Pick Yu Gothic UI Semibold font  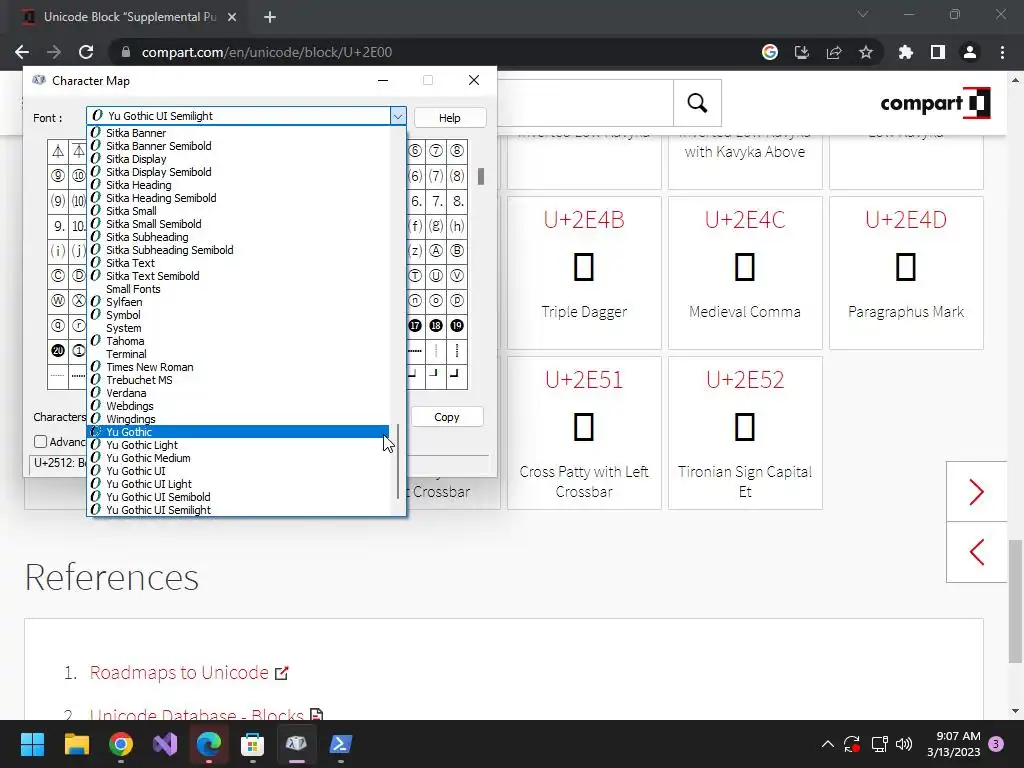[x=238, y=497]
